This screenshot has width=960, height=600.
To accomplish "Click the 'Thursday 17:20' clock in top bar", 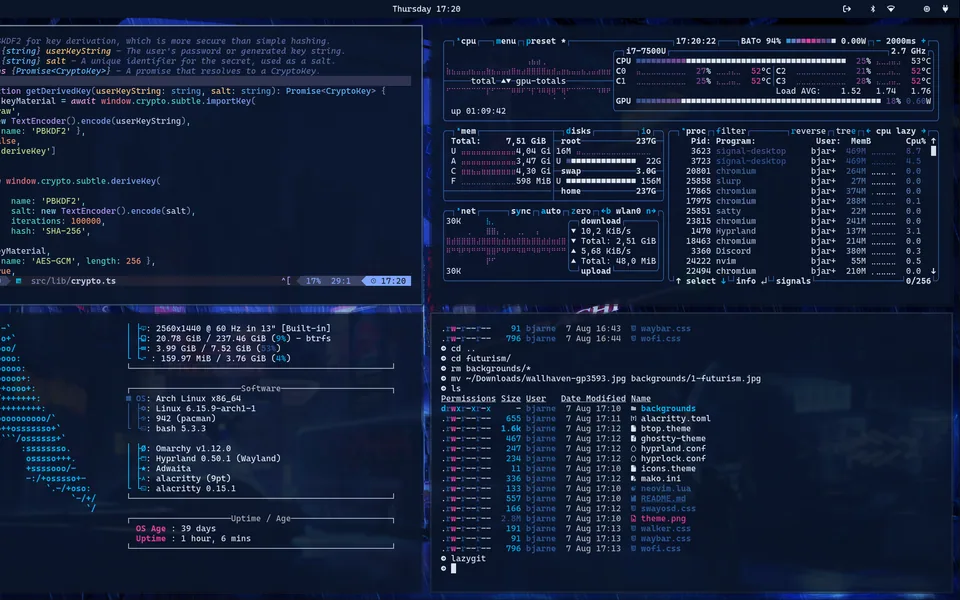I will 426,9.
